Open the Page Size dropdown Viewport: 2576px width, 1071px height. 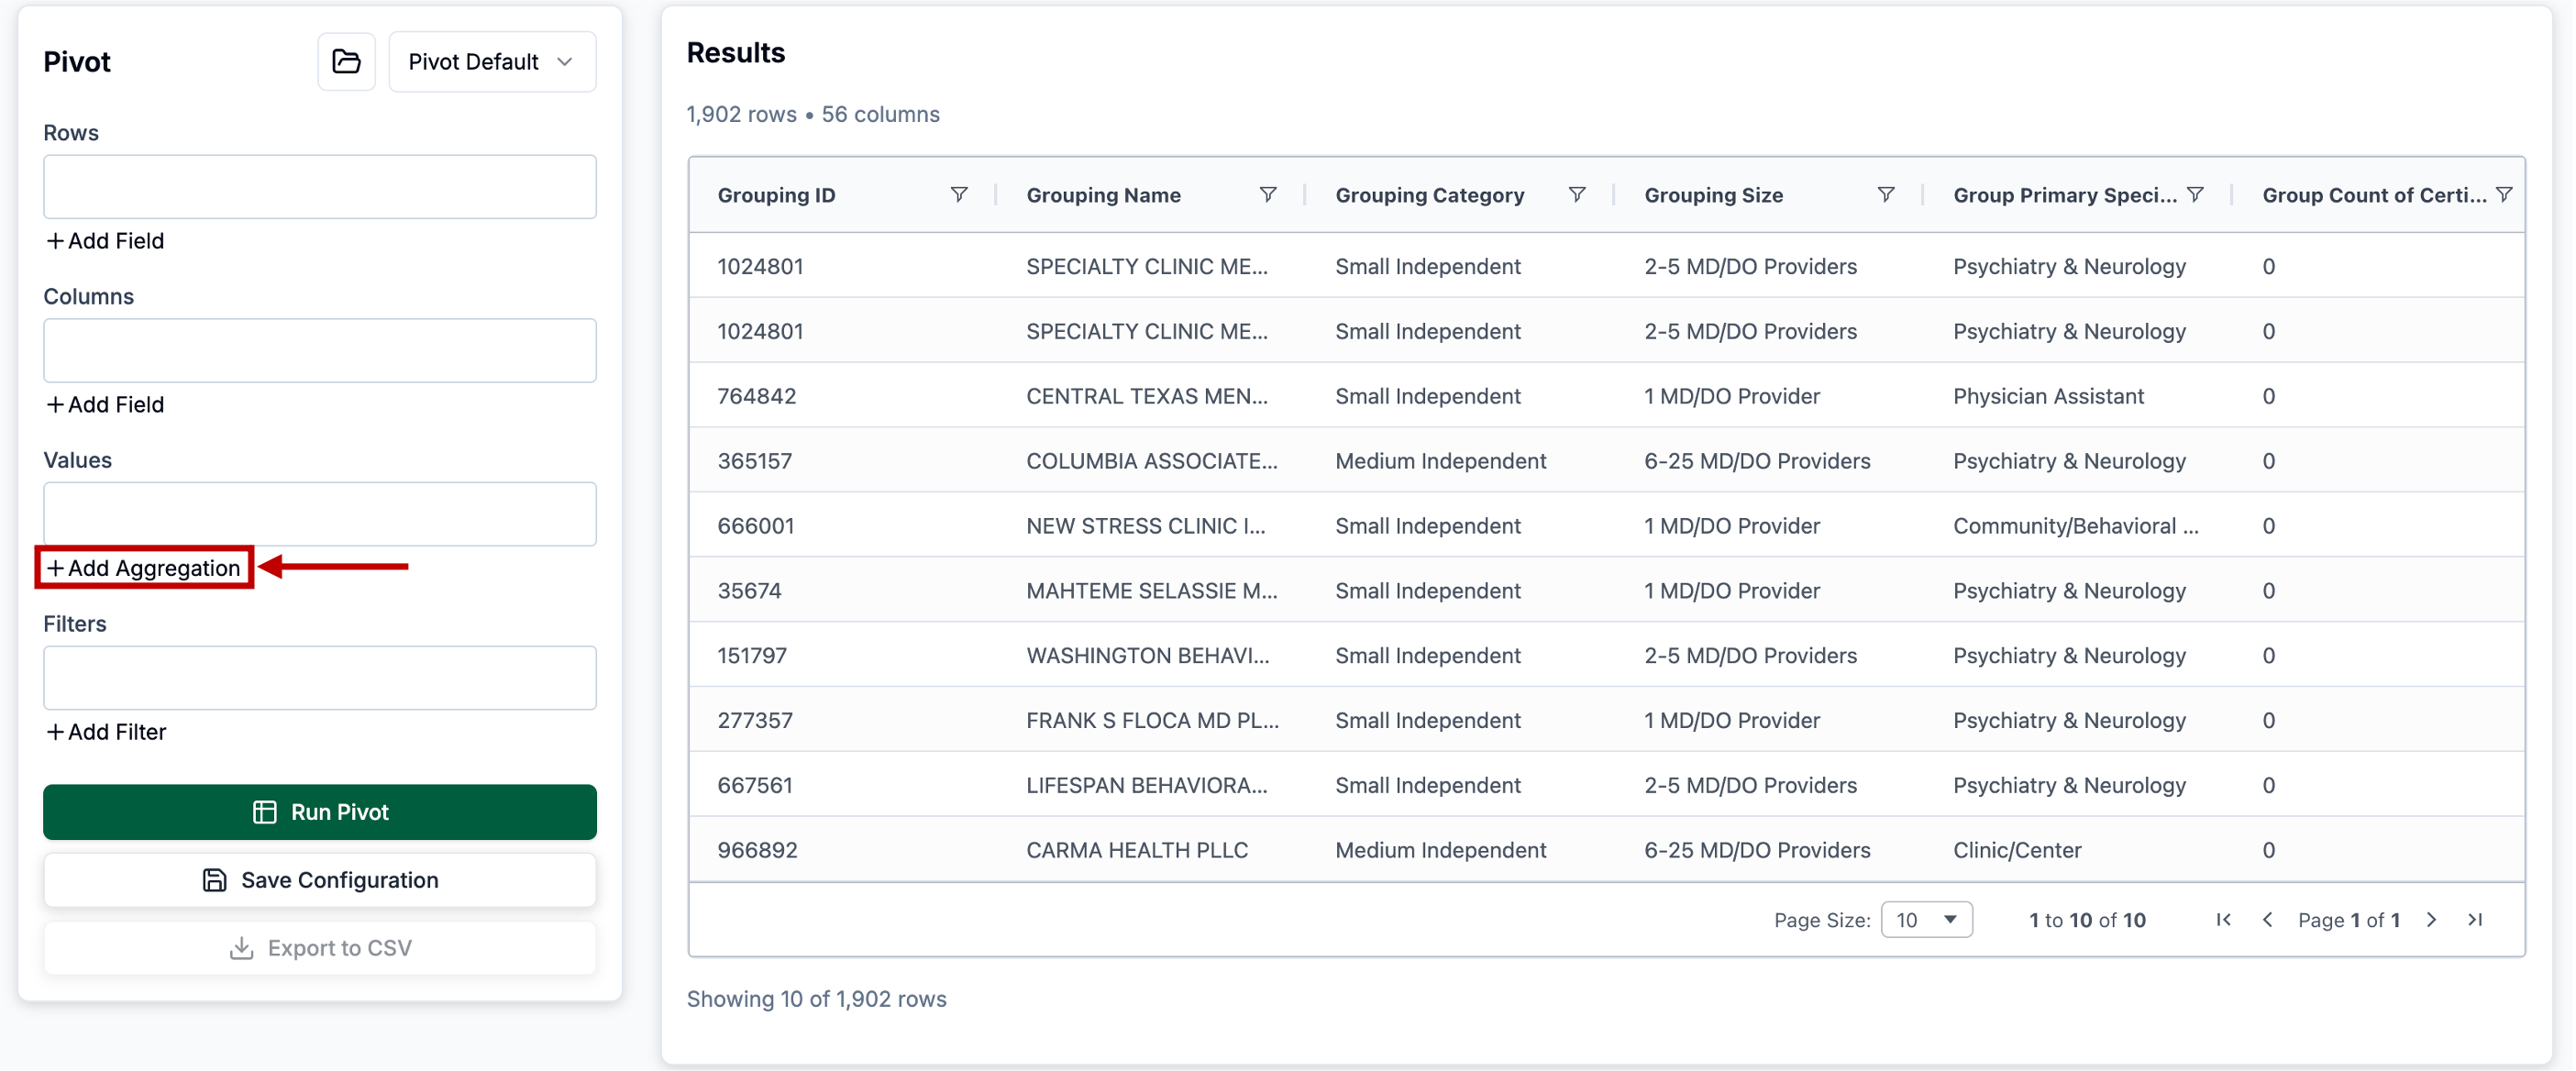click(1925, 919)
